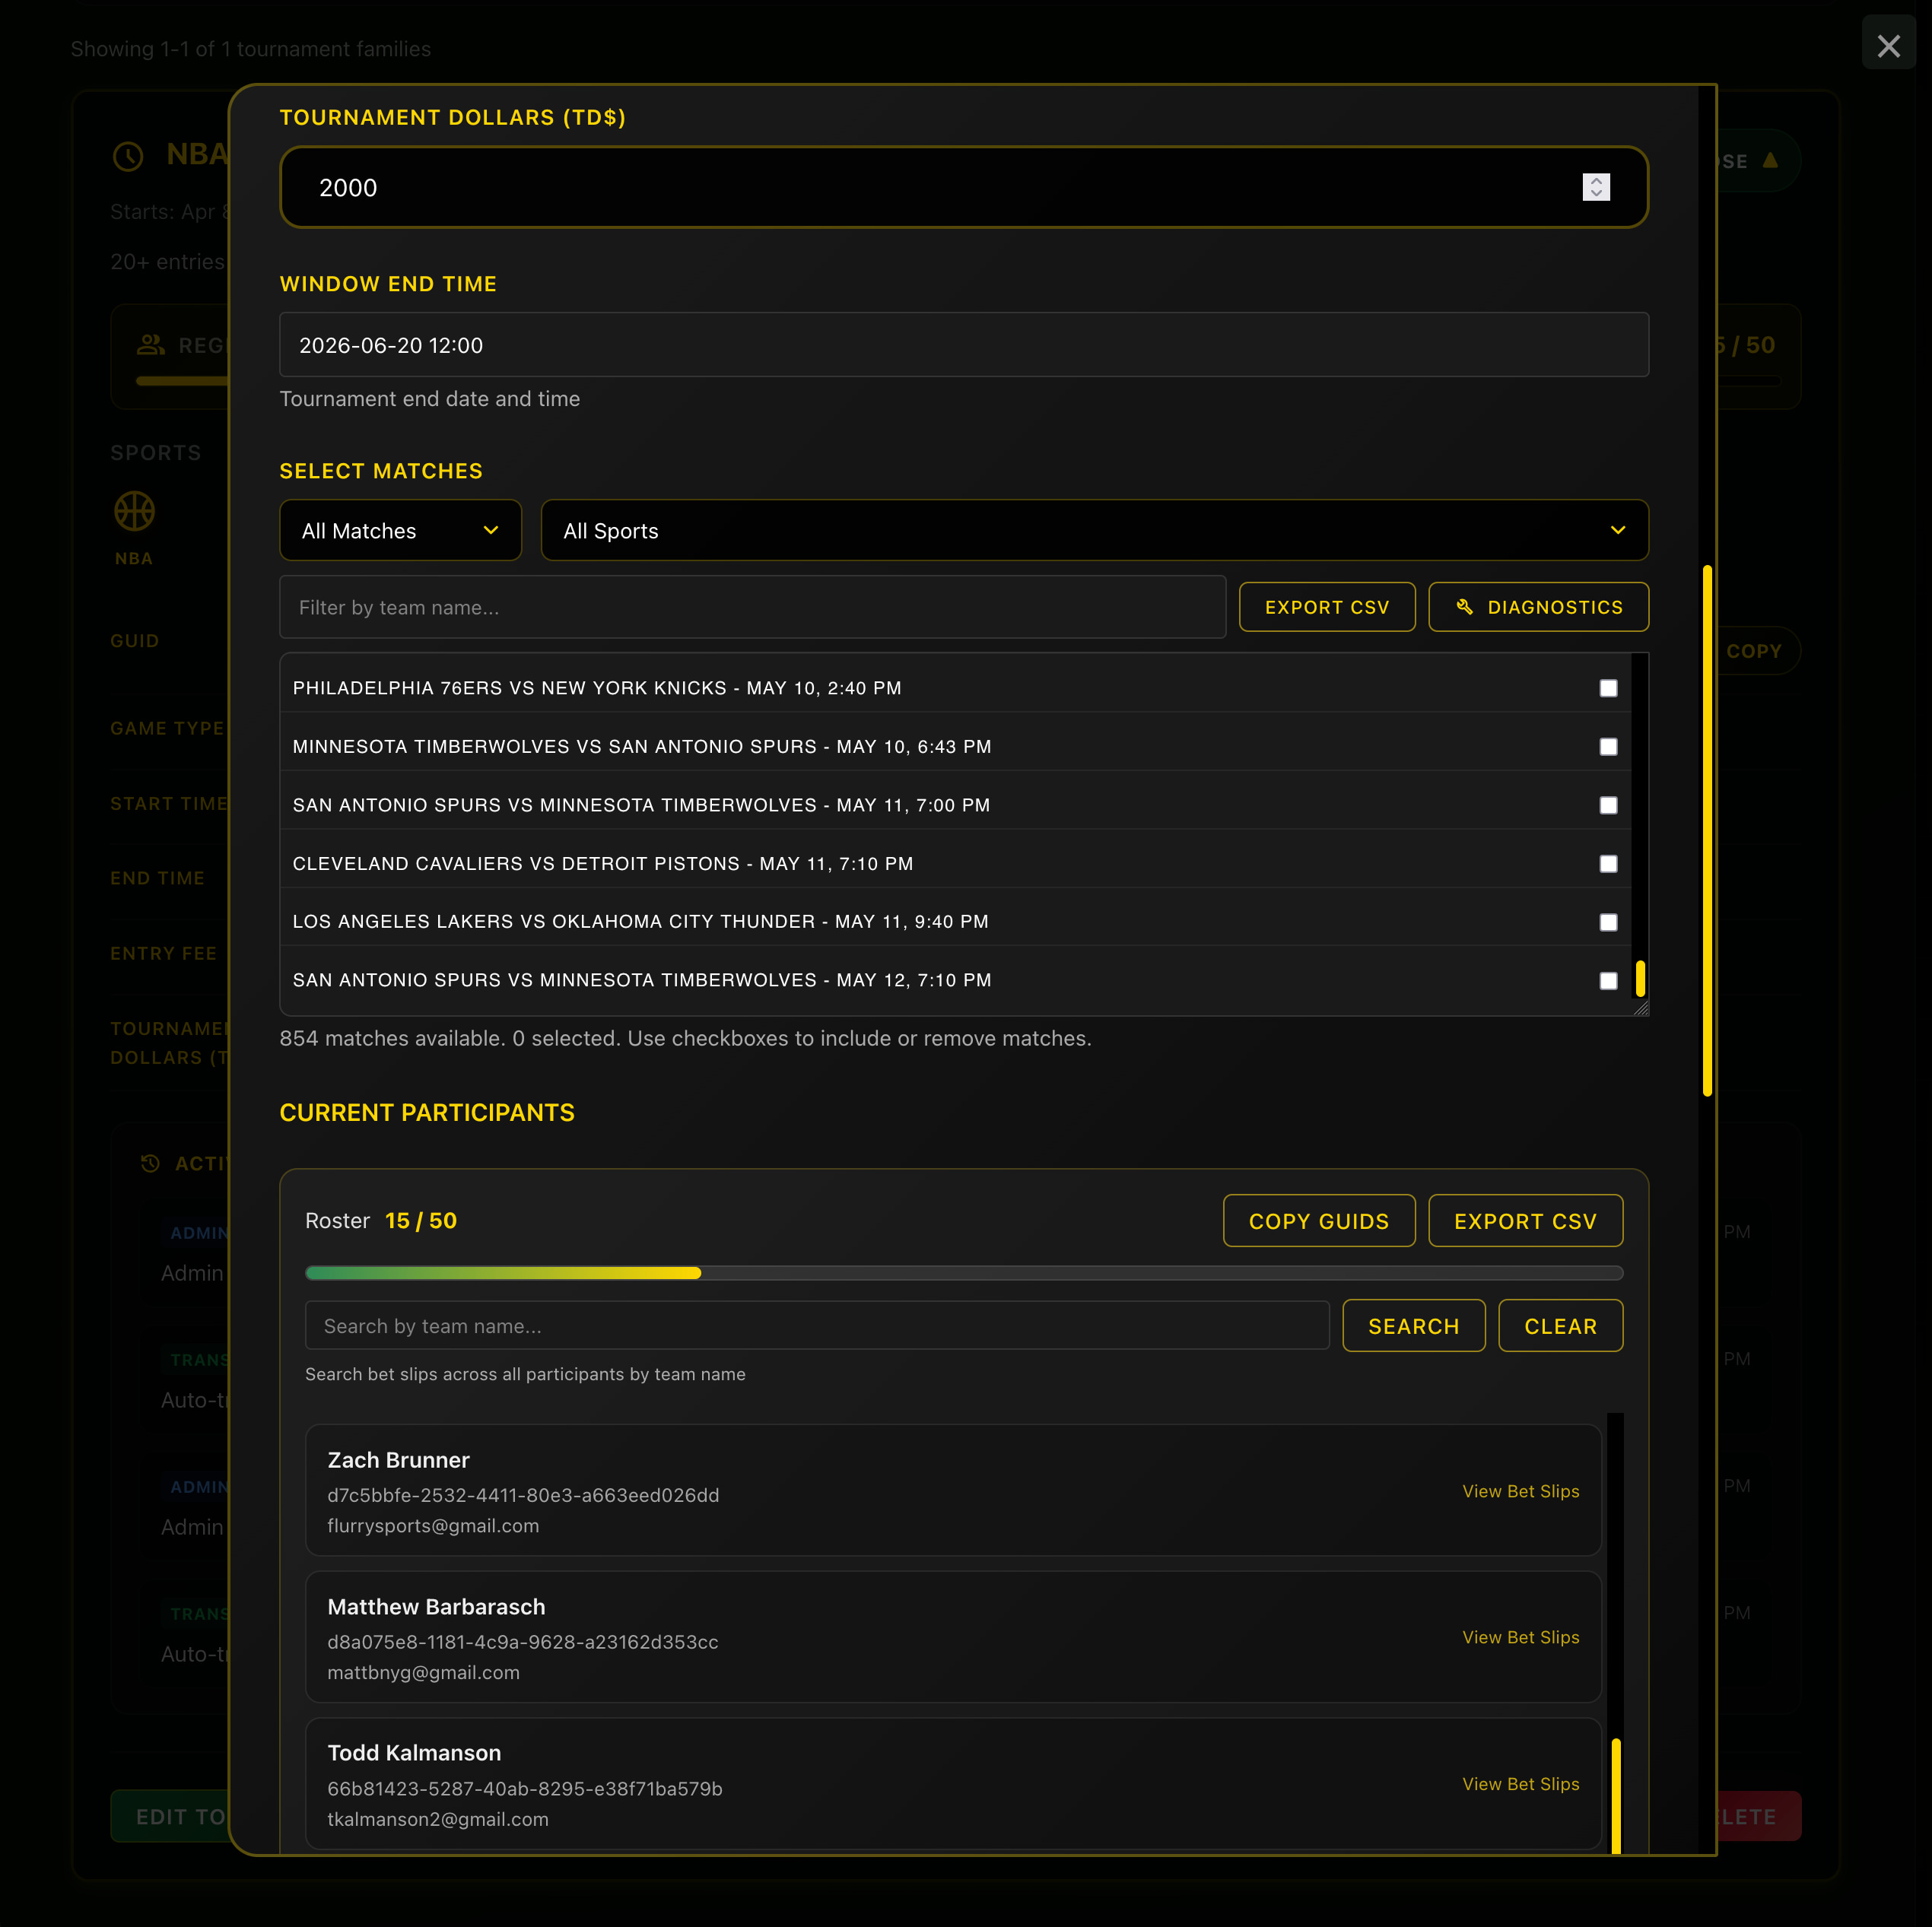Click the Roster 15 / 50 count
Image resolution: width=1932 pixels, height=1927 pixels.
pos(420,1221)
